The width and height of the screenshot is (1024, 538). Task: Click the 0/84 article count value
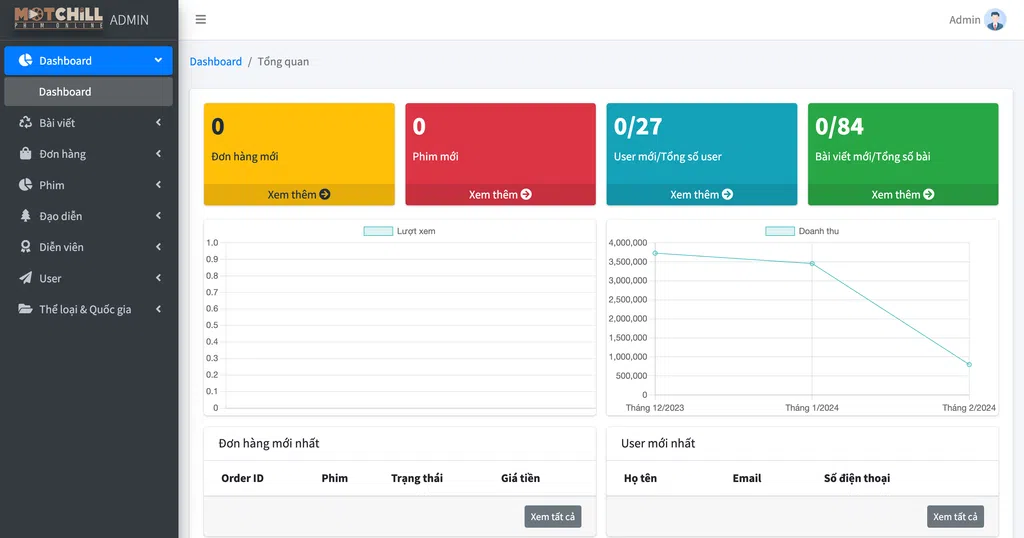tap(839, 126)
